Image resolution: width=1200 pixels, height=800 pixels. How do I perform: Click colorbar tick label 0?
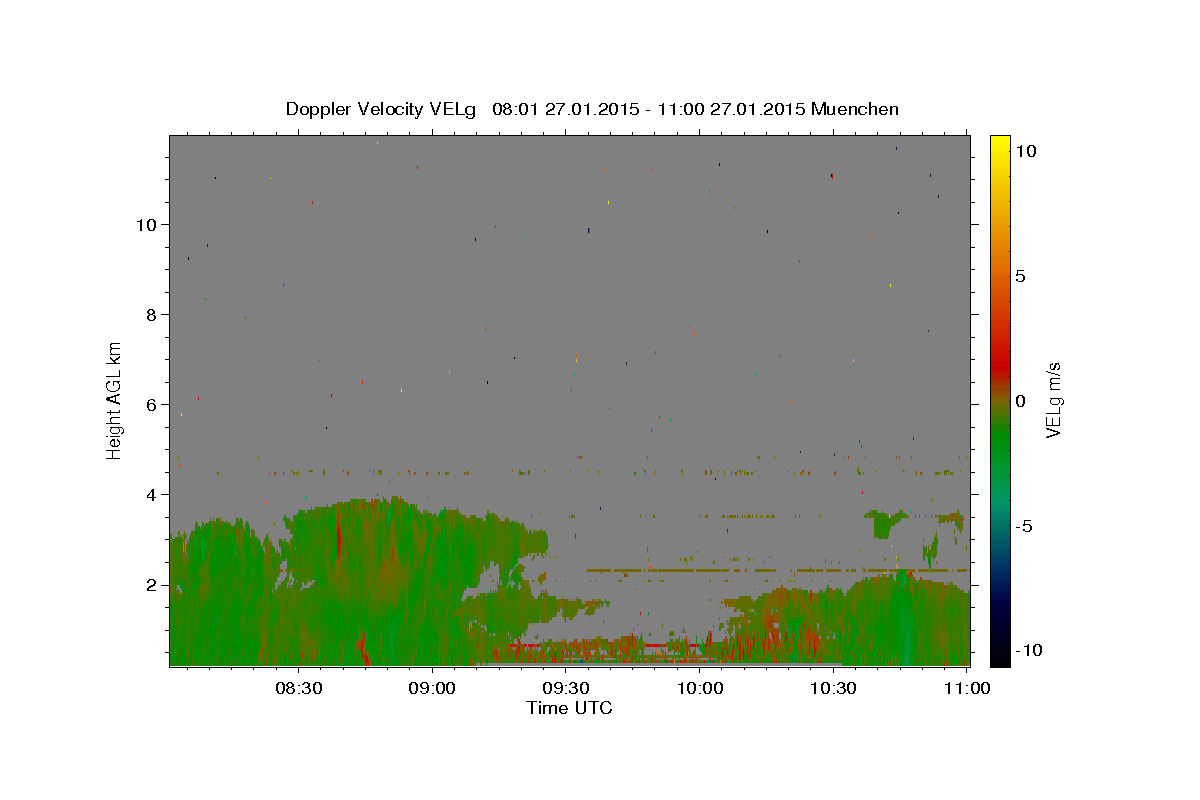coord(1020,401)
